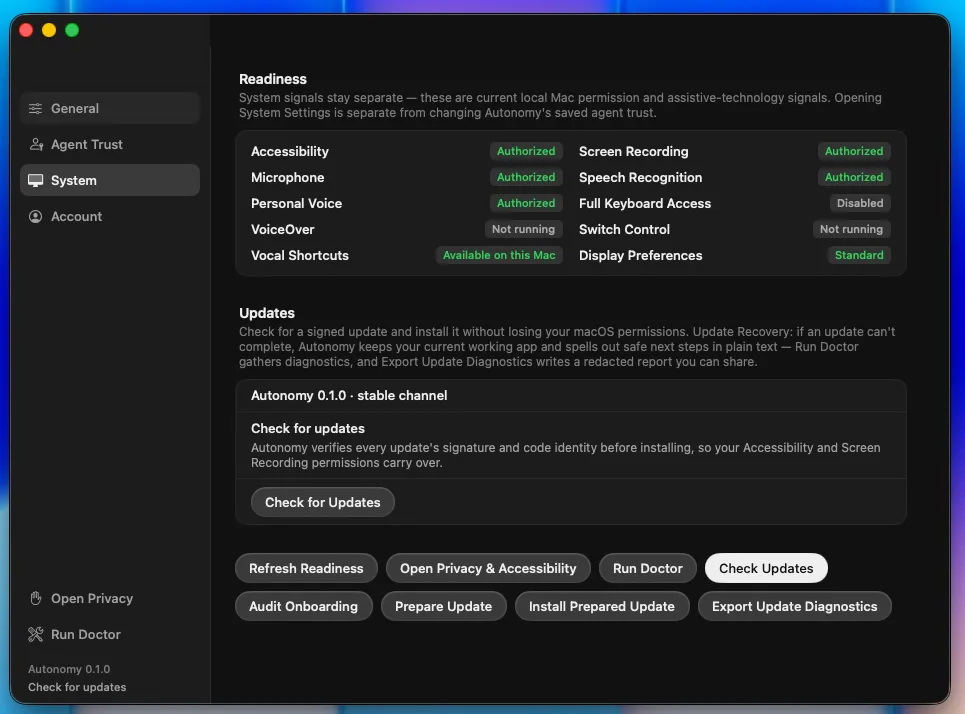965x714 pixels.
Task: Click the Install Prepared Update button
Action: (602, 606)
